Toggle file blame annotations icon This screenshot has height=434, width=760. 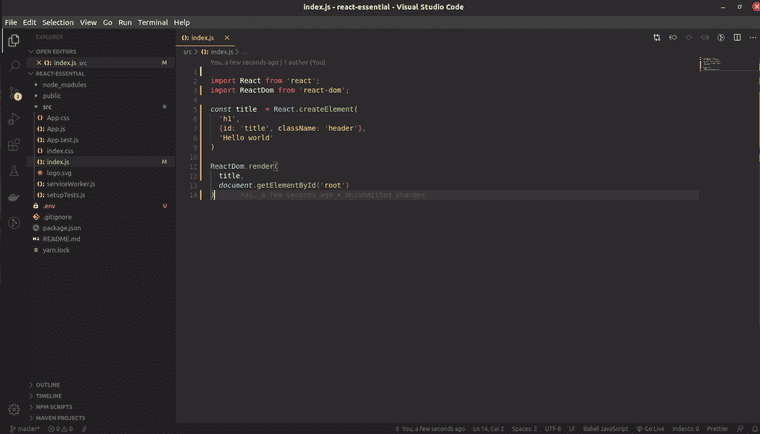pyautogui.click(x=721, y=38)
